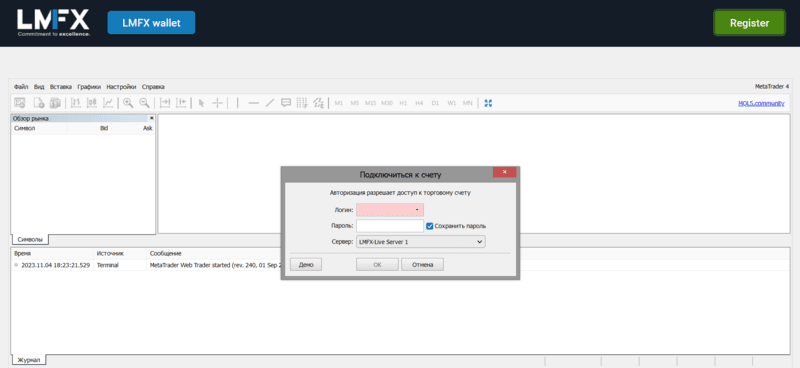Viewport: 800px width, 368px height.
Task: Click the Terminal source cell
Action: coord(108,265)
